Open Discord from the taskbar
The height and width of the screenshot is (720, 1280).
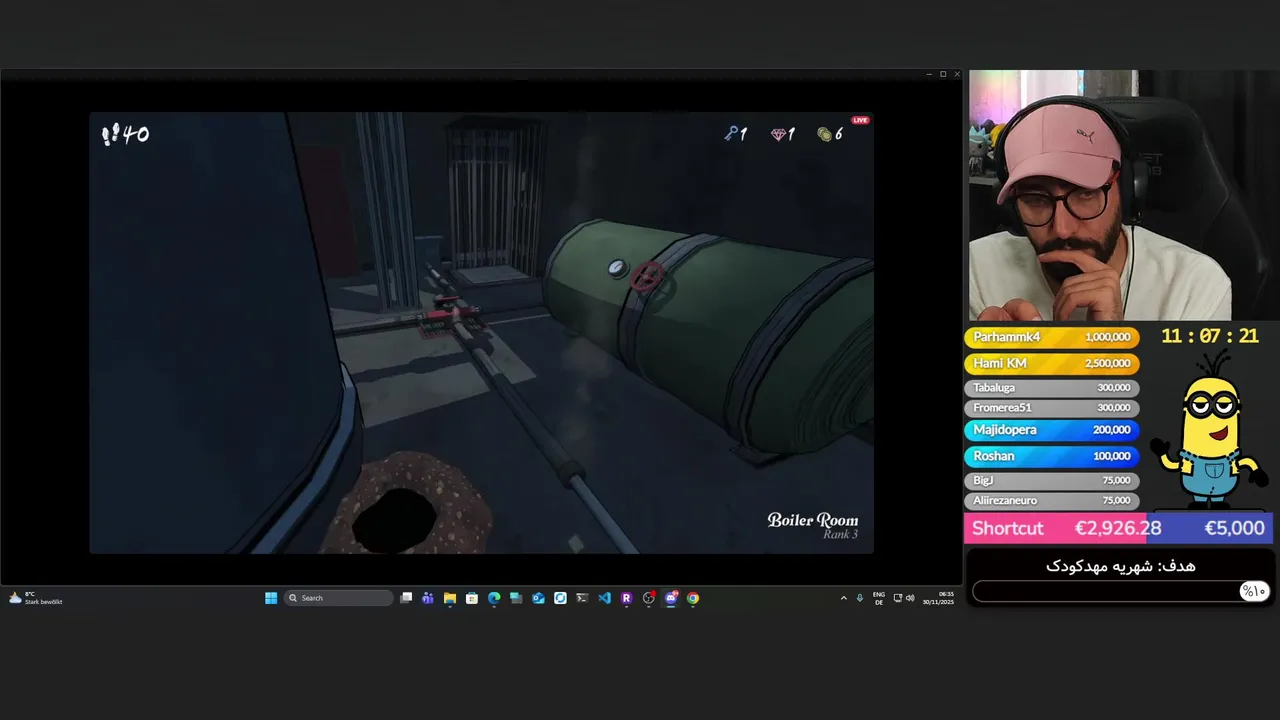point(671,598)
